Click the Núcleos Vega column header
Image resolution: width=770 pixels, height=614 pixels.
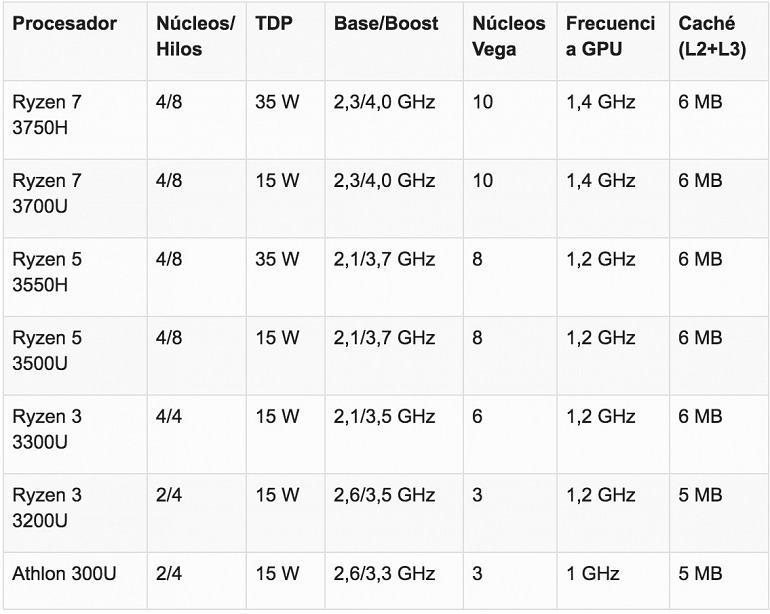click(508, 36)
